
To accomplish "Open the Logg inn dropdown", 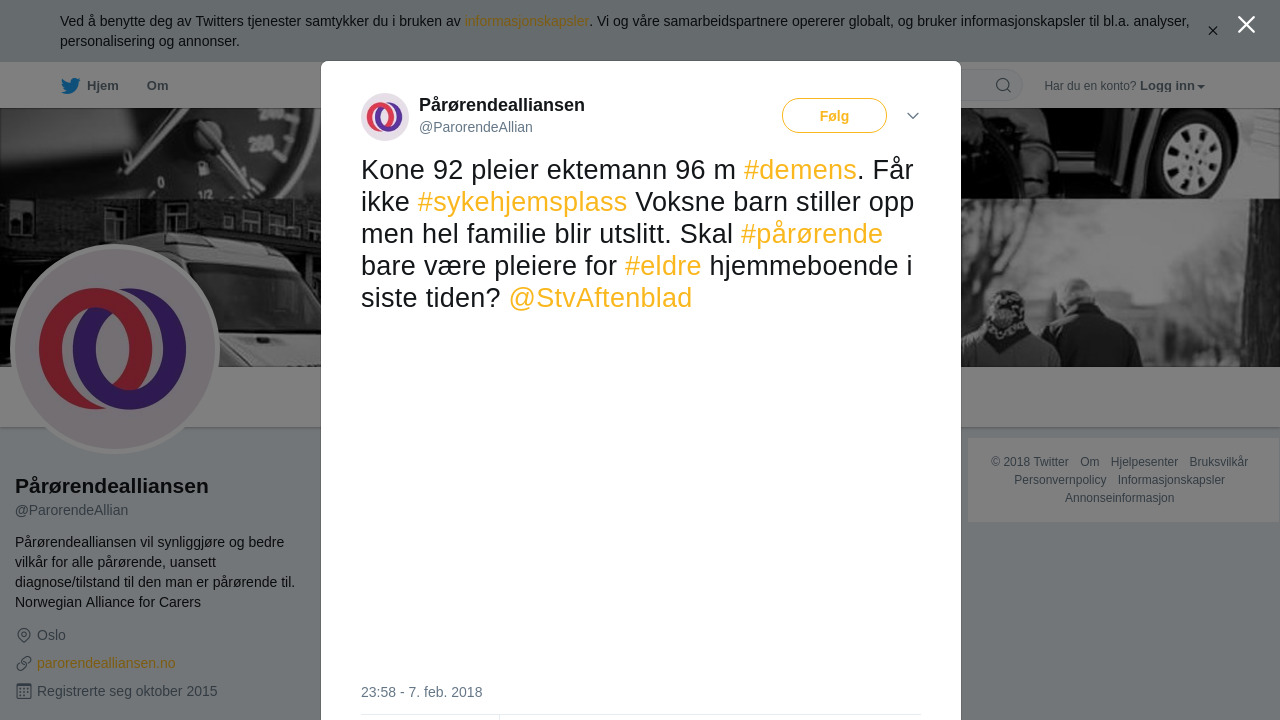I will point(1172,86).
